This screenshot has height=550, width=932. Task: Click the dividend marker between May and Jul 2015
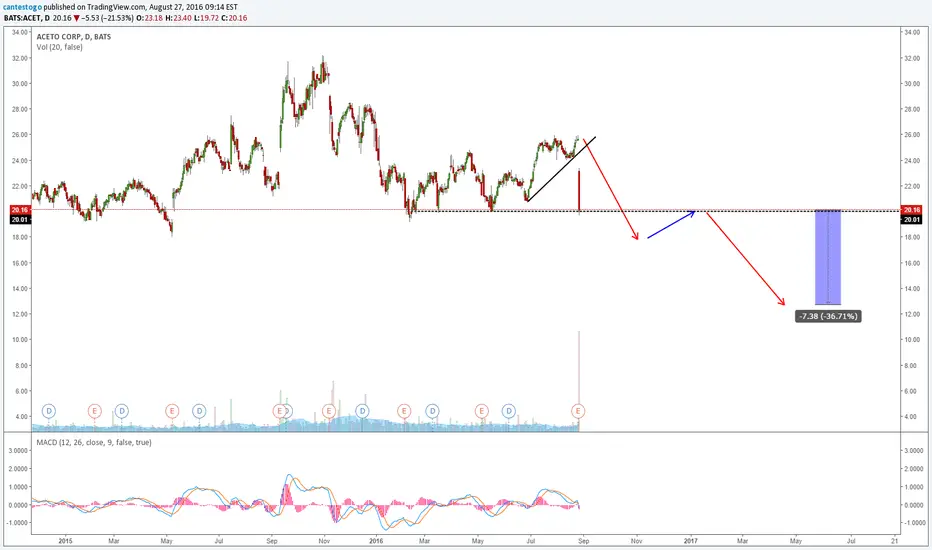point(199,411)
